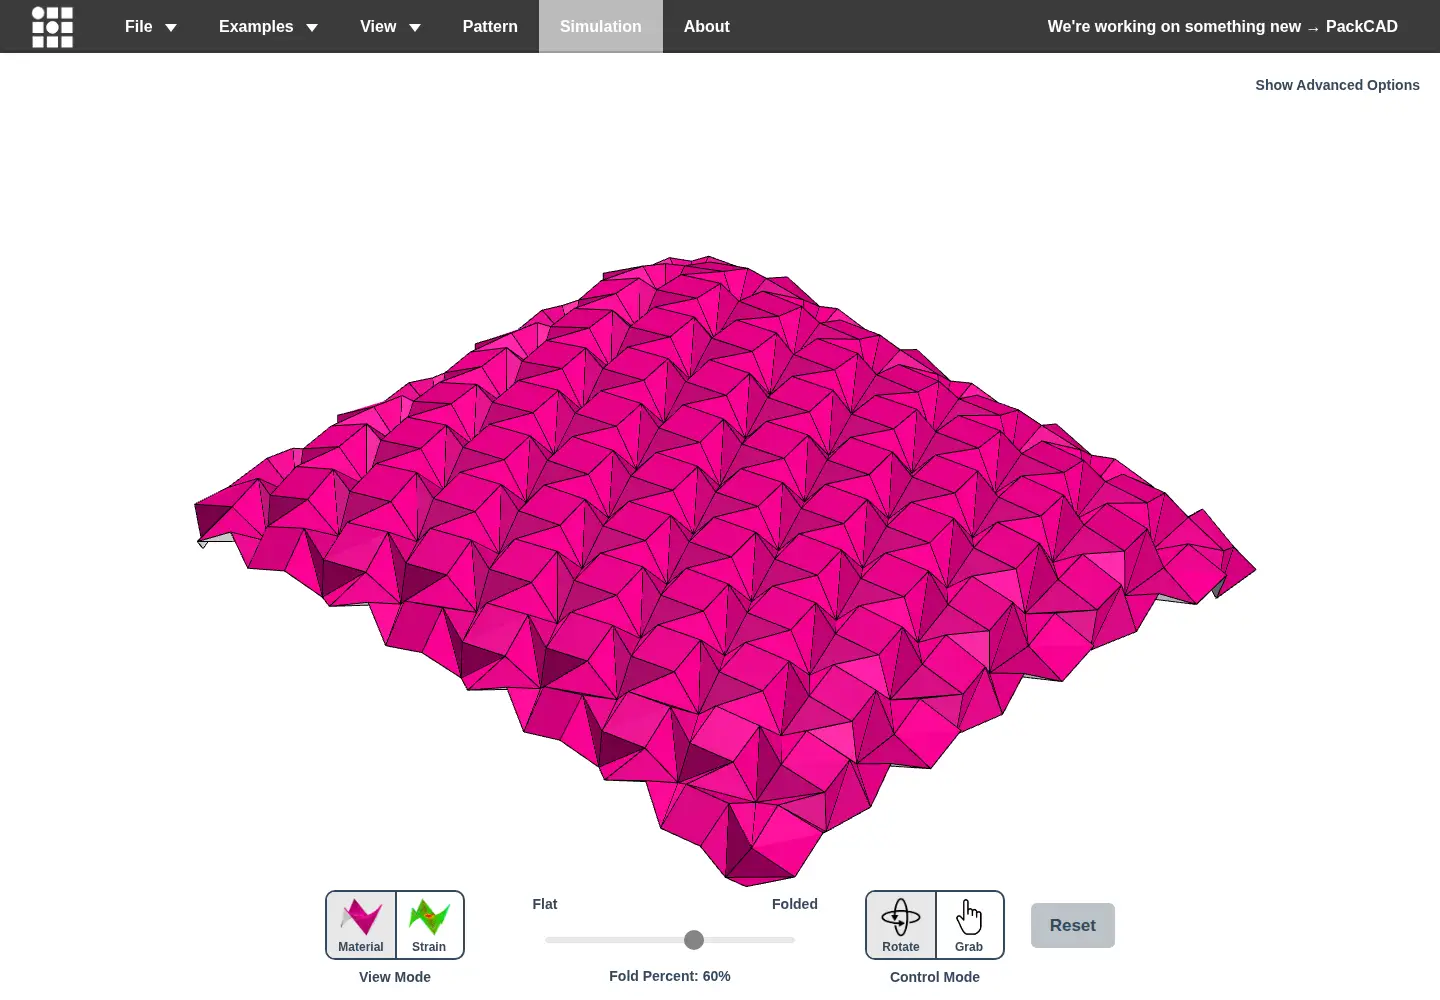Open the About page
The height and width of the screenshot is (1000, 1440).
[x=706, y=27]
